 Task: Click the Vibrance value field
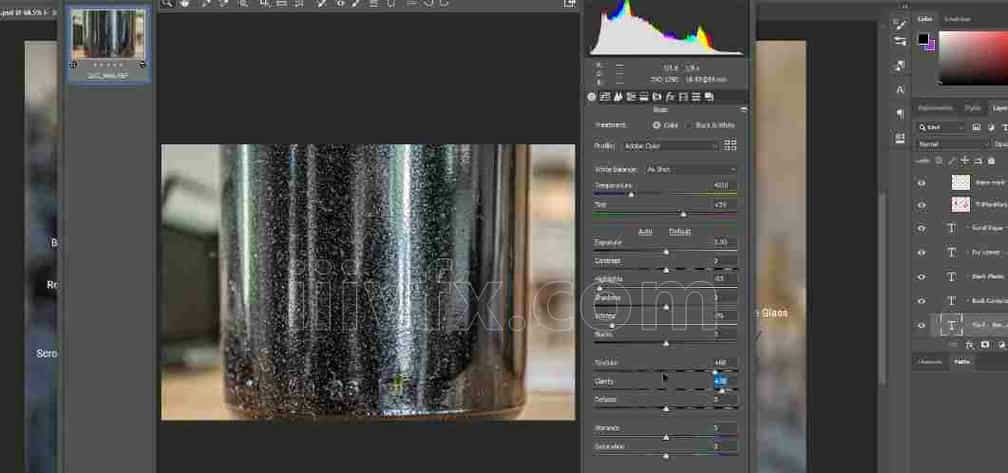(x=724, y=428)
